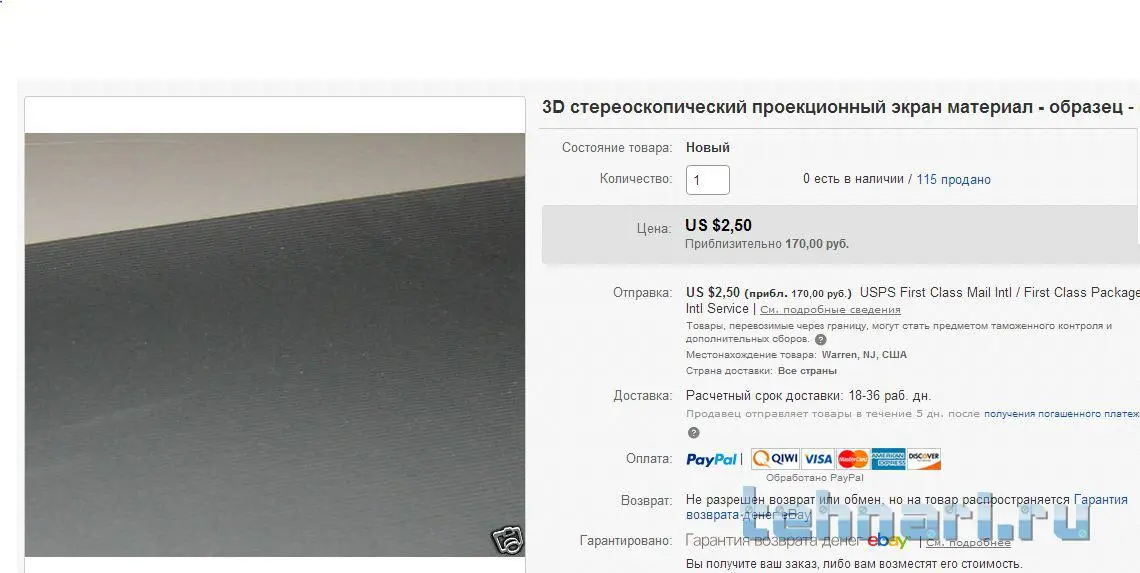The image size is (1140, 573).
Task: Click the Discover card icon
Action: point(923,459)
